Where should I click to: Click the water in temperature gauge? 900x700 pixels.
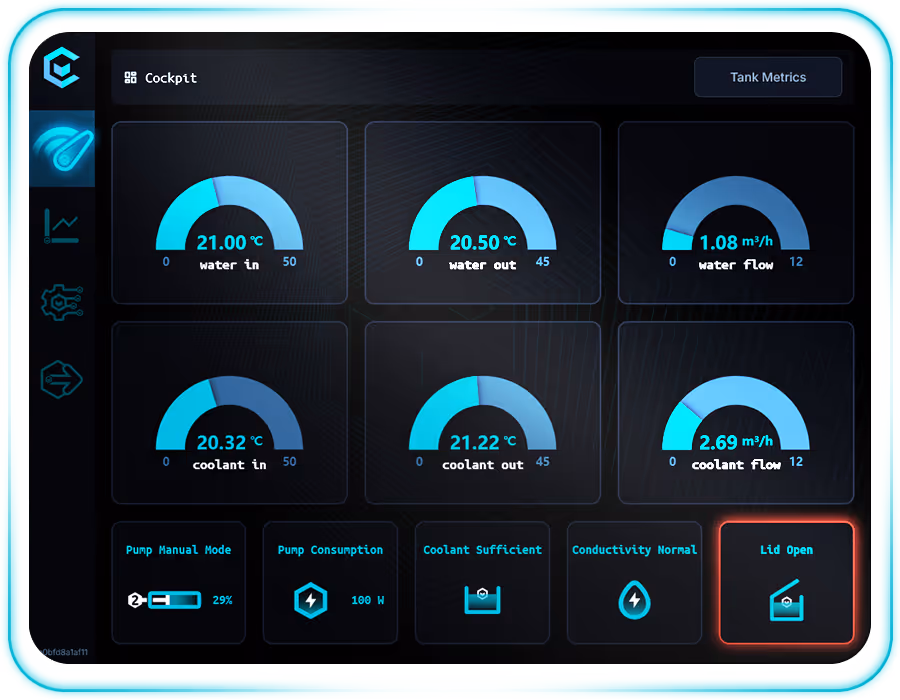(x=229, y=212)
